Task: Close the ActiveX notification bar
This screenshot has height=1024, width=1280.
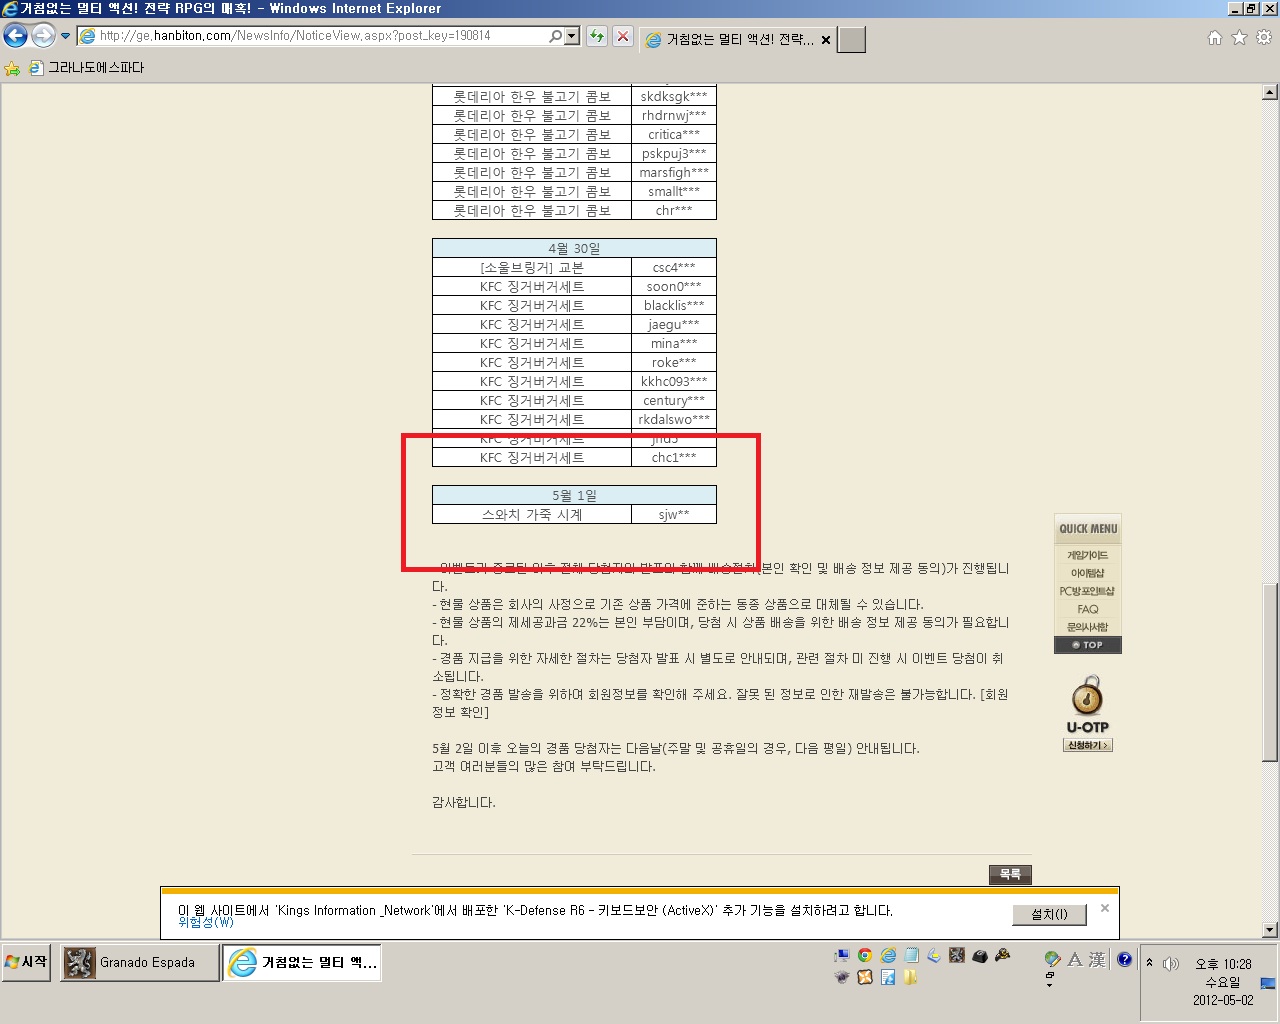Action: click(x=1105, y=908)
